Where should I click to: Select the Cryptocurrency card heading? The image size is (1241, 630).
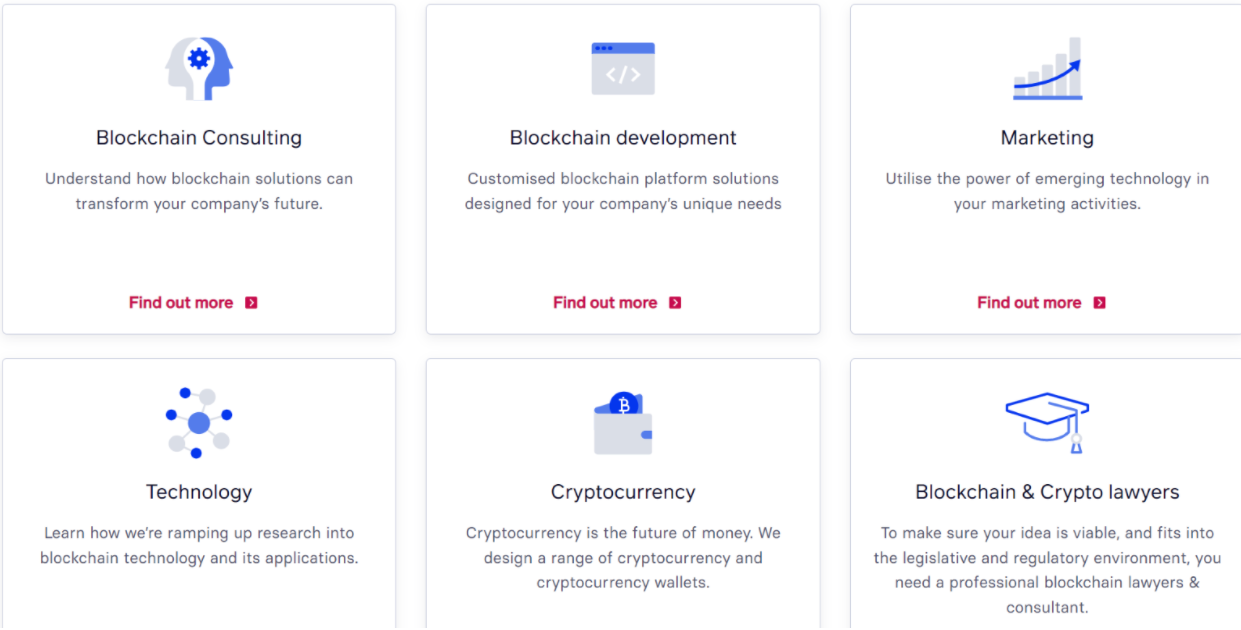[623, 492]
